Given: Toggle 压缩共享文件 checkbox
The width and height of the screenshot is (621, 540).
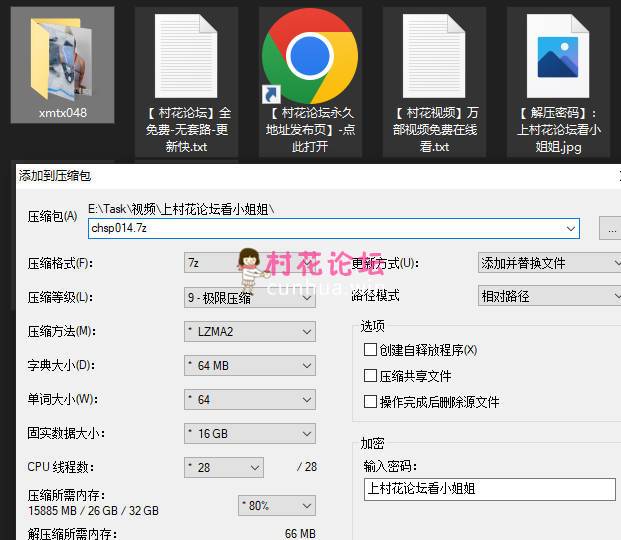Looking at the screenshot, I should 371,376.
